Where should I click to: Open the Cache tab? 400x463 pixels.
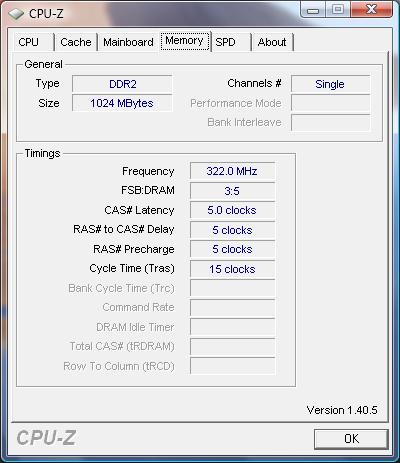76,42
